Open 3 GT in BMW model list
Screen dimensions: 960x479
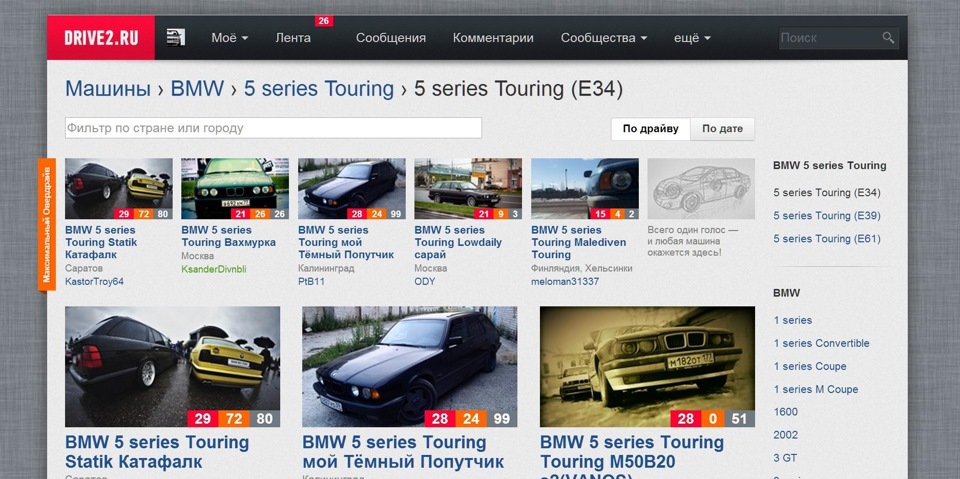click(x=785, y=458)
